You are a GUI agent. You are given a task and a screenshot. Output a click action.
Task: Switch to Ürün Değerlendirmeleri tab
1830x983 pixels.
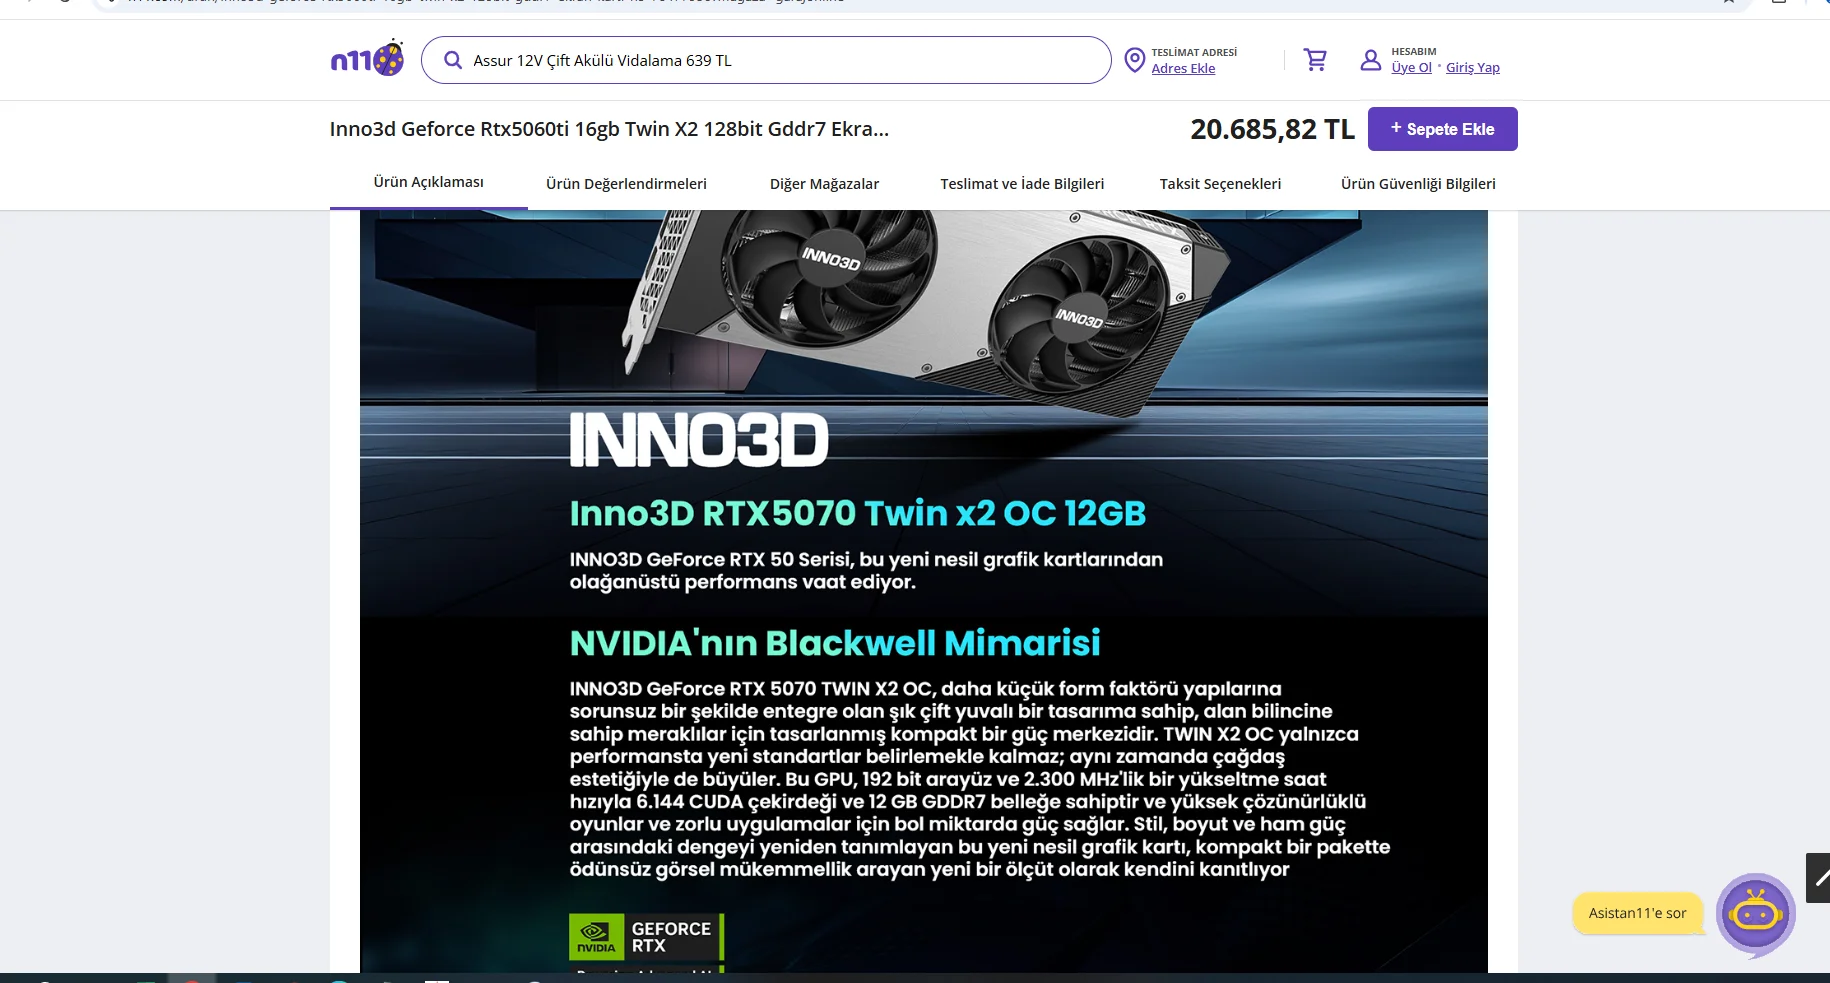tap(626, 184)
